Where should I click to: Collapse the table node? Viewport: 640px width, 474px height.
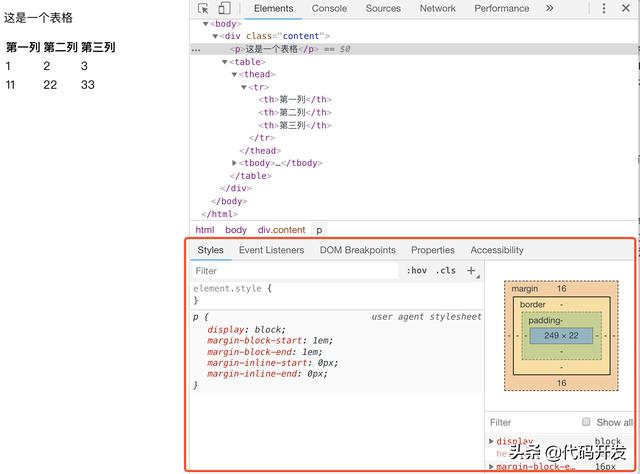(224, 62)
